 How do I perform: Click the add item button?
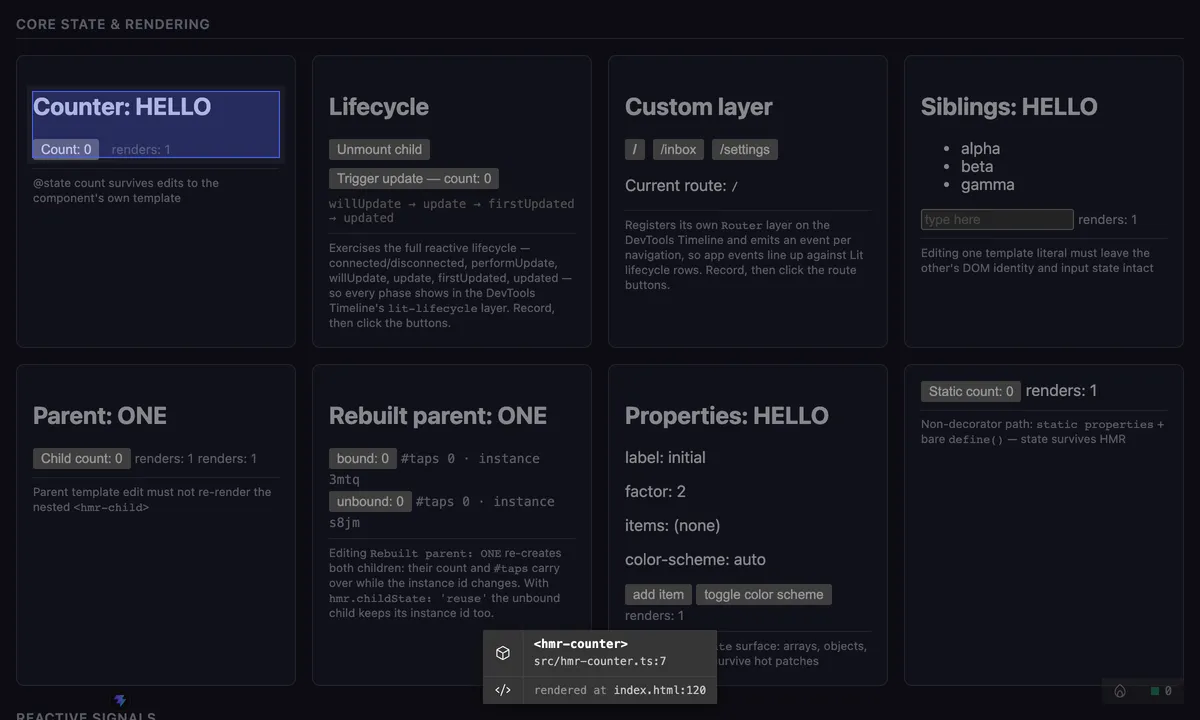click(658, 594)
